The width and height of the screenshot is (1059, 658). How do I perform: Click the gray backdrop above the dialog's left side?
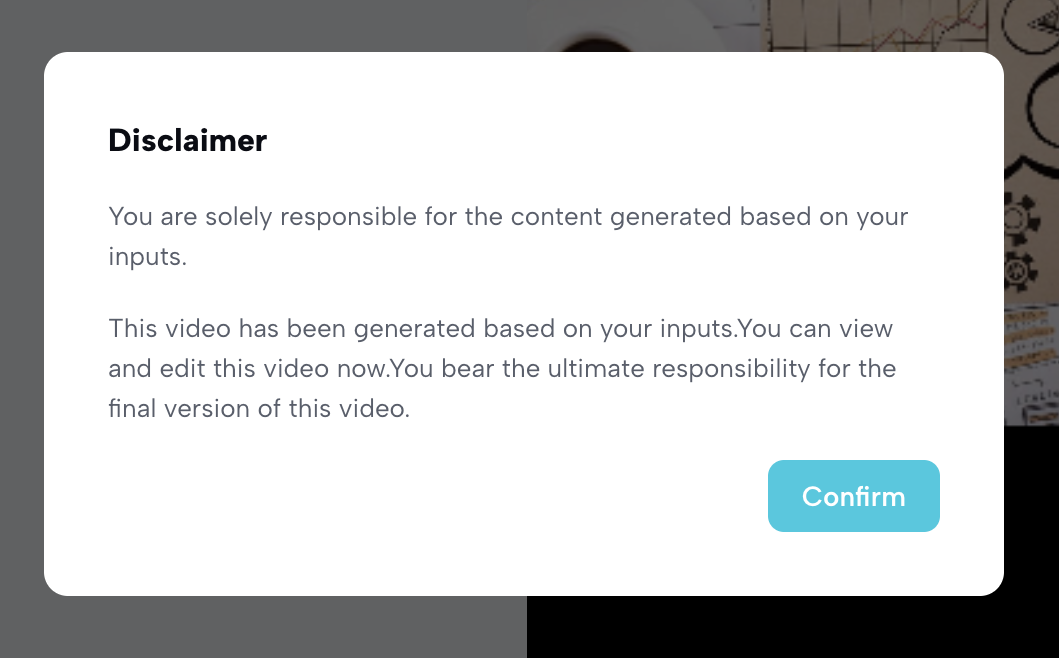click(x=250, y=25)
